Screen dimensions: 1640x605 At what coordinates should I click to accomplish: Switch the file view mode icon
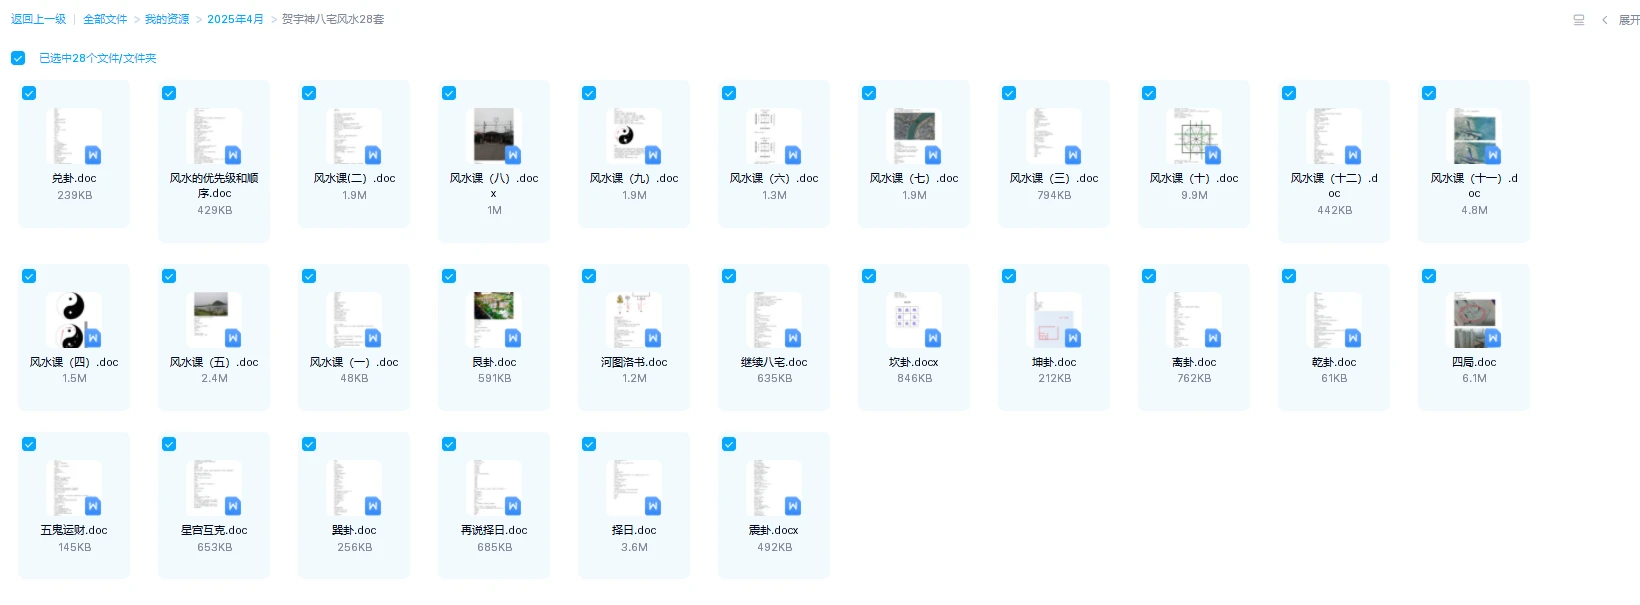pyautogui.click(x=1579, y=19)
